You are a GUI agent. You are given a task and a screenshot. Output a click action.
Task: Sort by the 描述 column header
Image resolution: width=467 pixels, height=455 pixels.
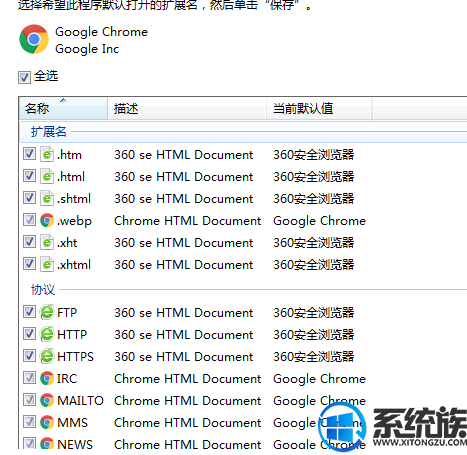187,108
